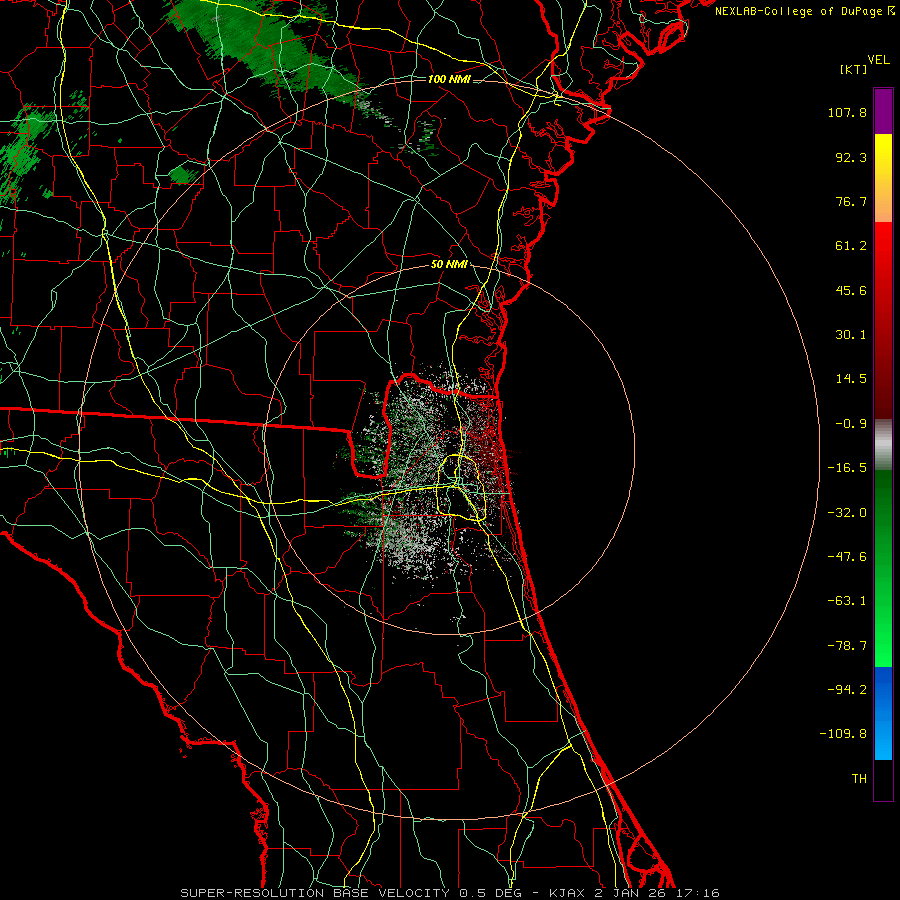Click the NEXLAB-College of DuPage credit text
Image resolution: width=900 pixels, height=900 pixels.
[x=804, y=11]
